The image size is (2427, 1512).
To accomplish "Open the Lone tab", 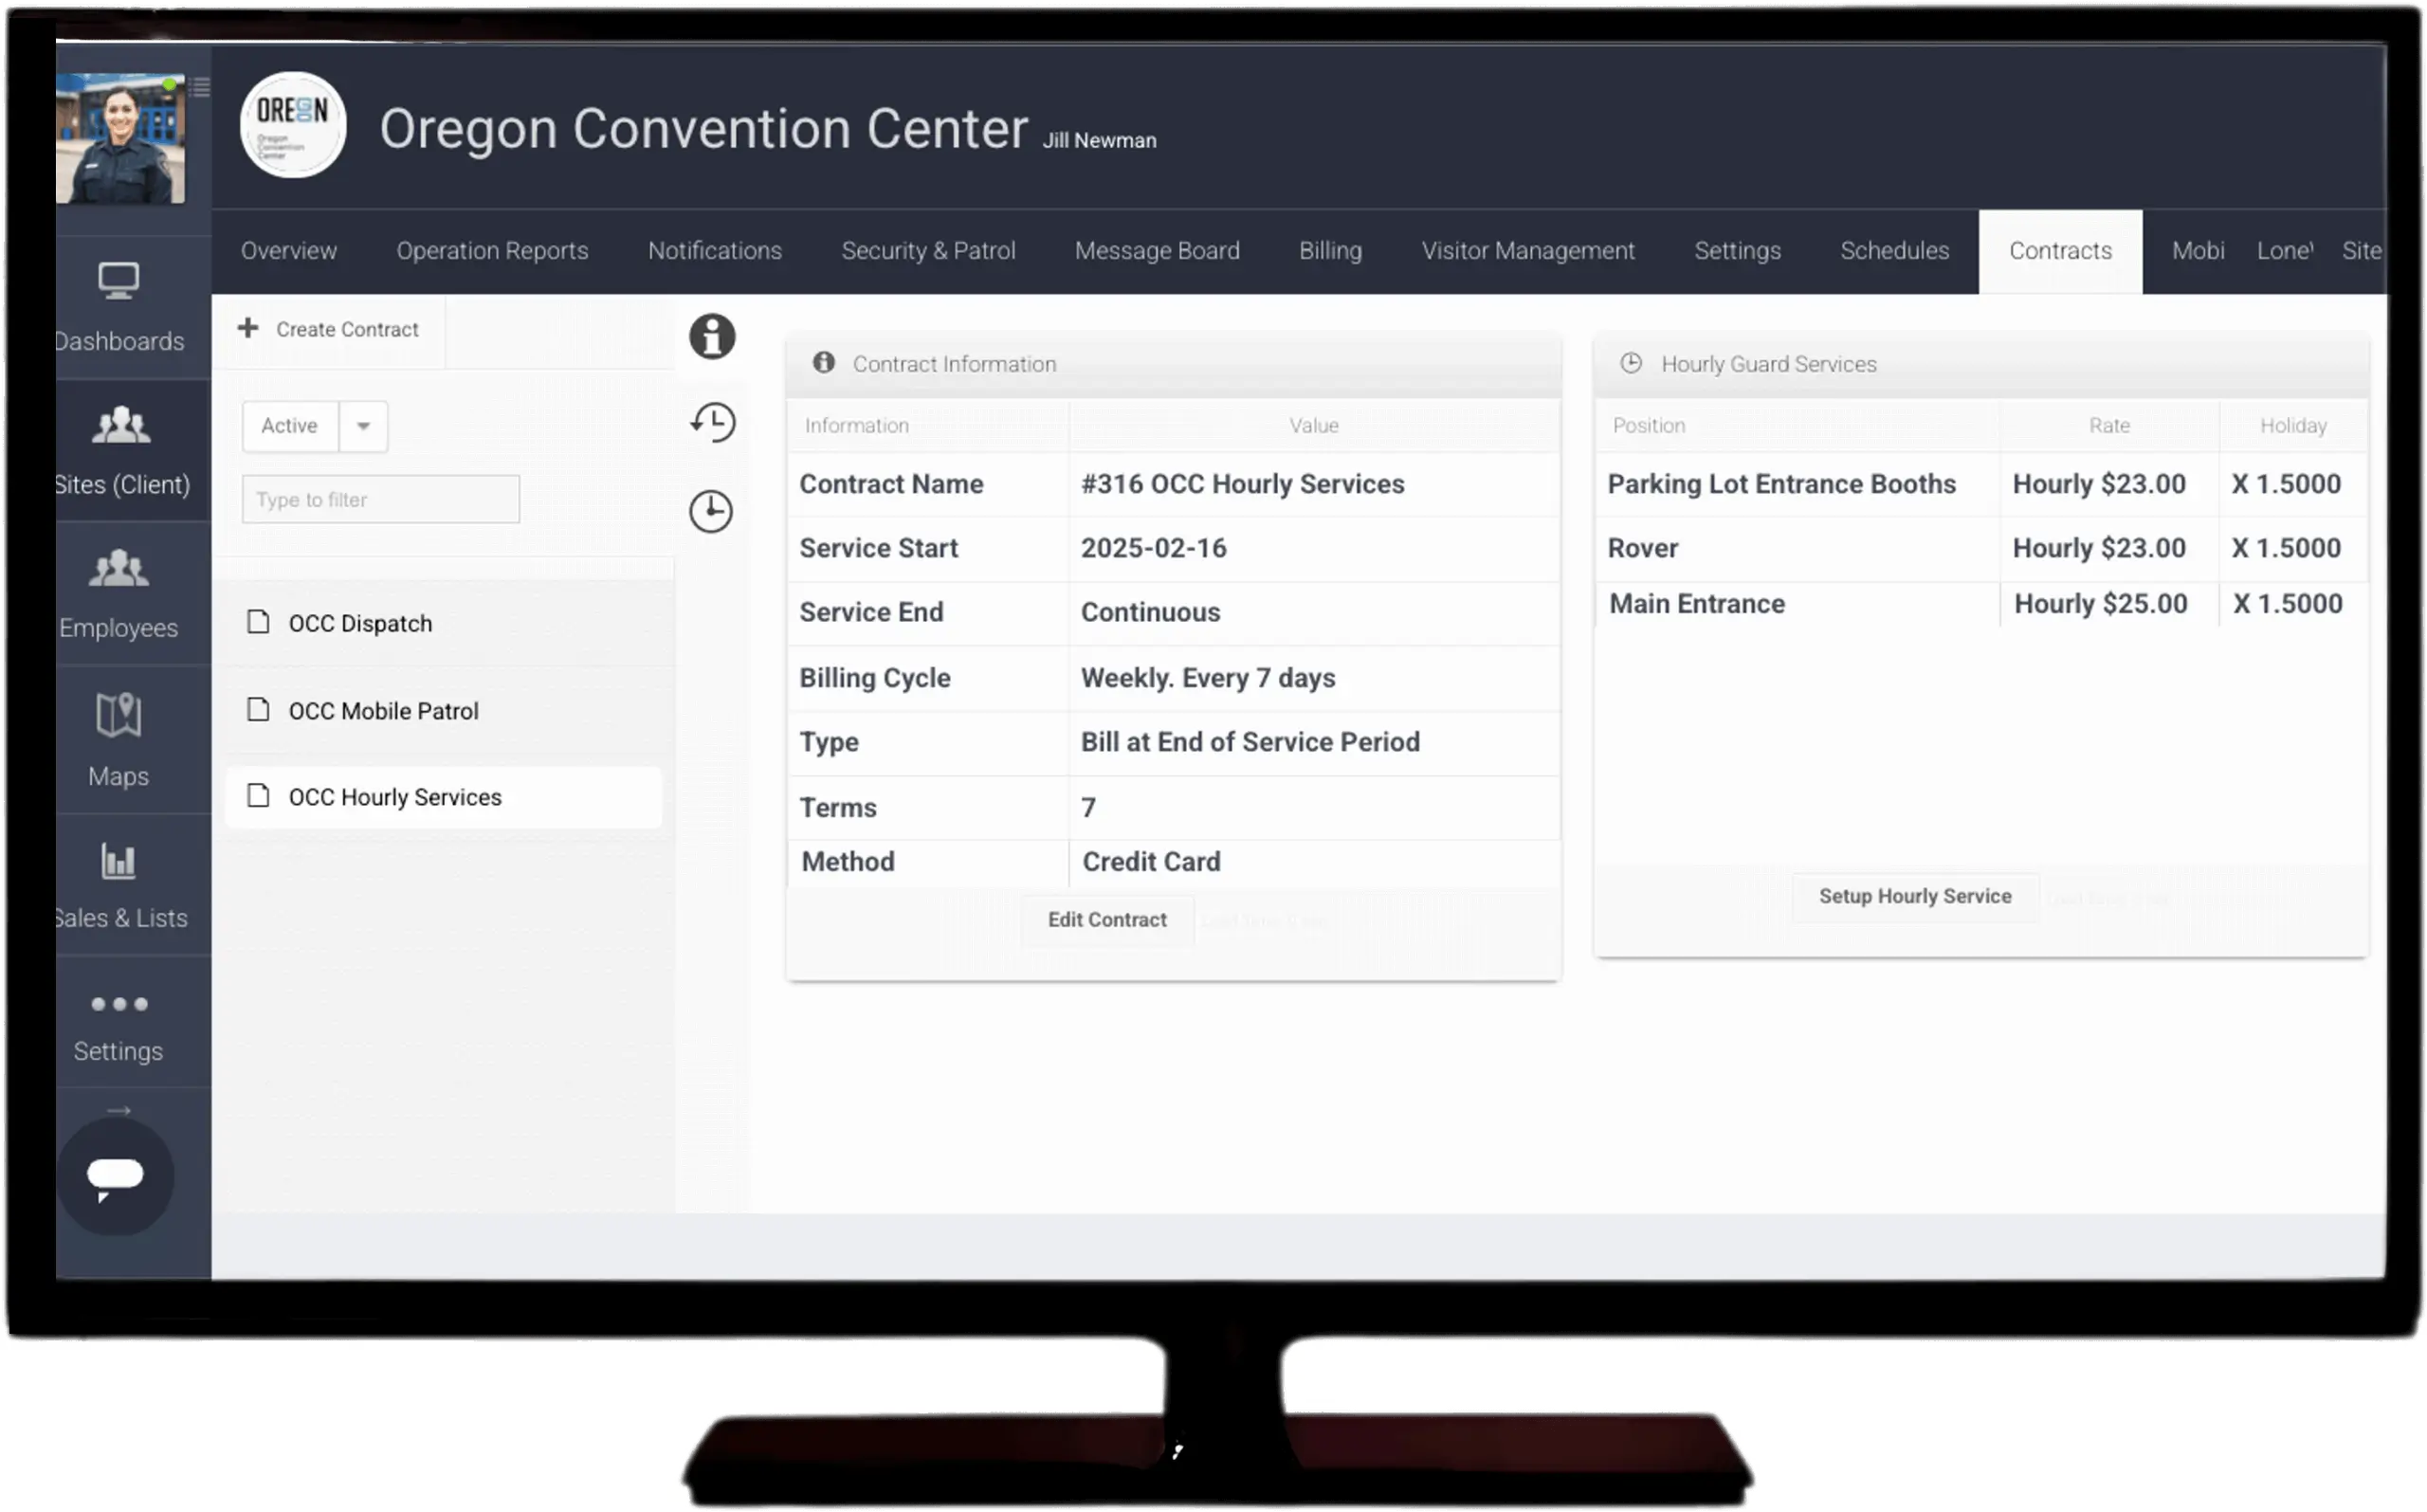I will pos(2284,251).
